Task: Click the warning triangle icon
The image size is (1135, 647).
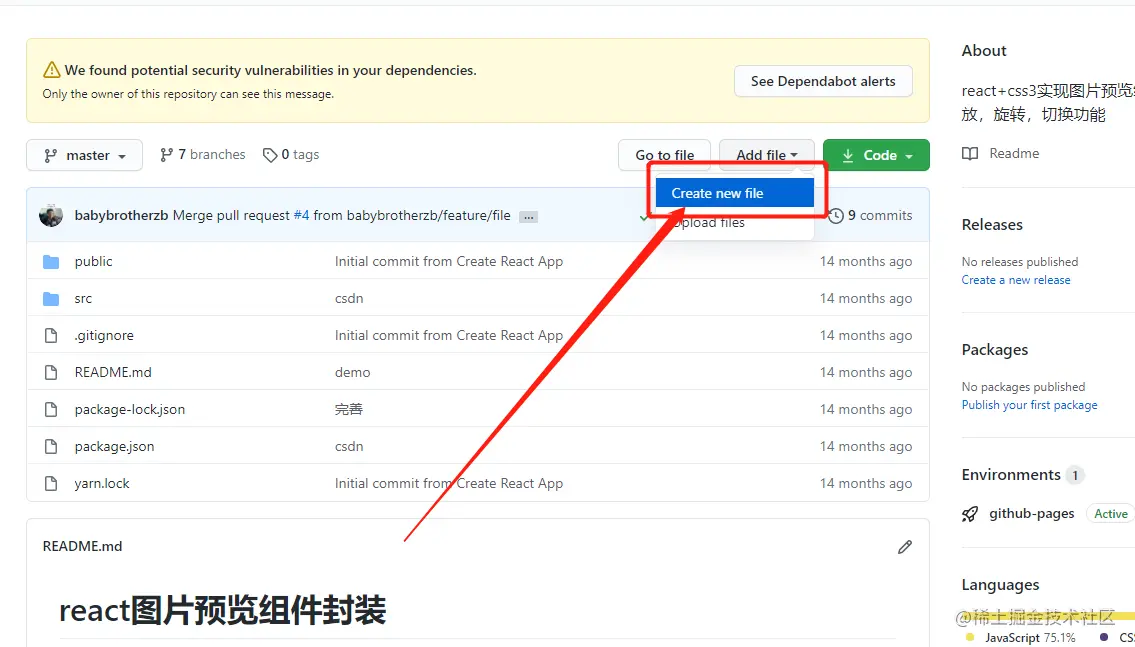Action: coord(51,70)
